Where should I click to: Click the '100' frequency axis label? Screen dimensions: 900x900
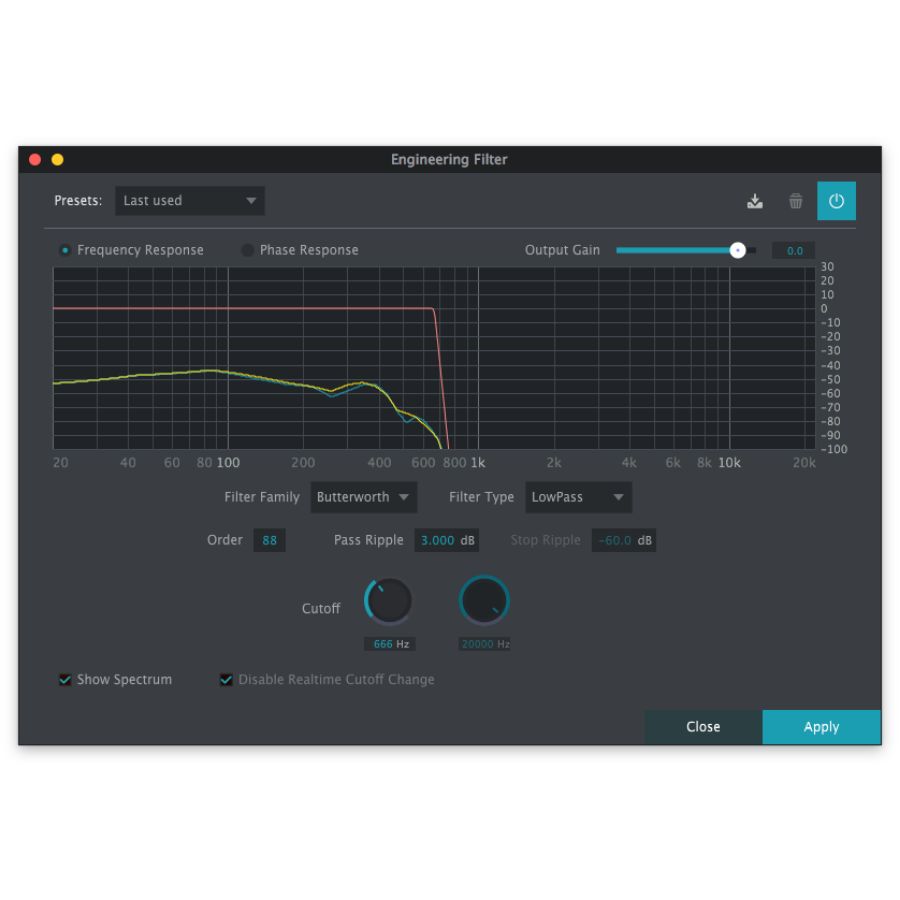pyautogui.click(x=228, y=463)
